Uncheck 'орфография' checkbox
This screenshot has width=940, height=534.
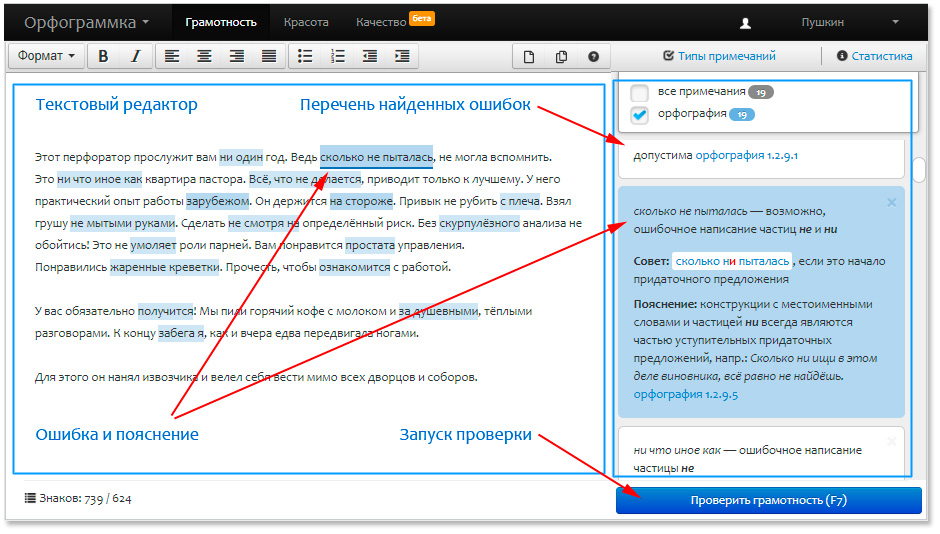click(640, 115)
